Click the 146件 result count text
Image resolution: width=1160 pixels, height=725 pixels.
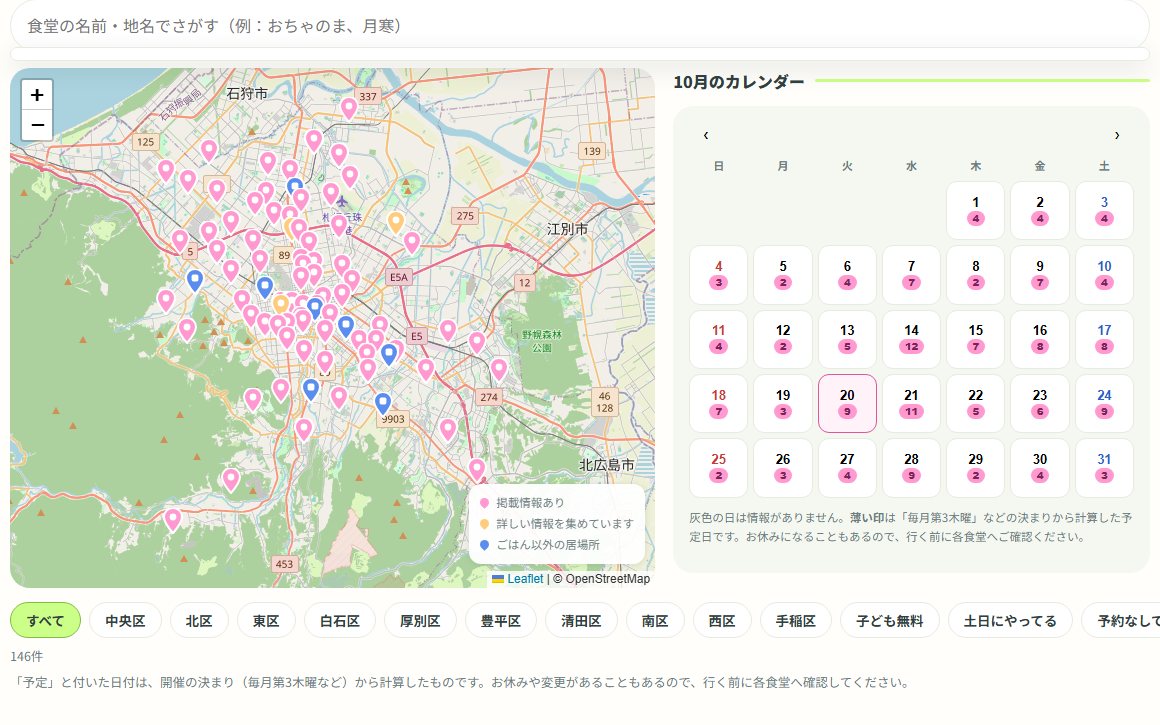coord(27,656)
